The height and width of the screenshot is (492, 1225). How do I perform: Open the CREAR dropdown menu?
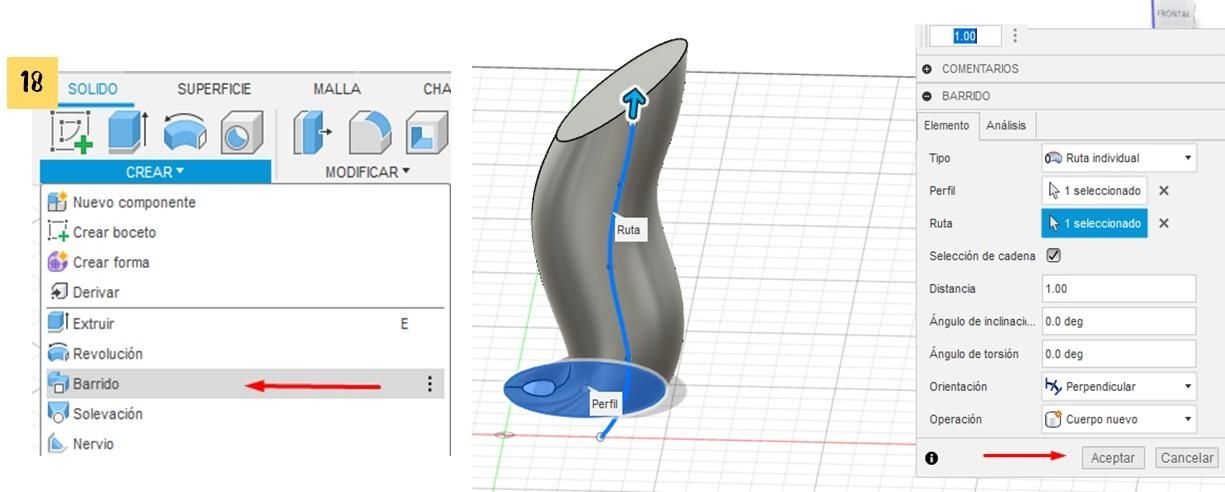[x=155, y=172]
